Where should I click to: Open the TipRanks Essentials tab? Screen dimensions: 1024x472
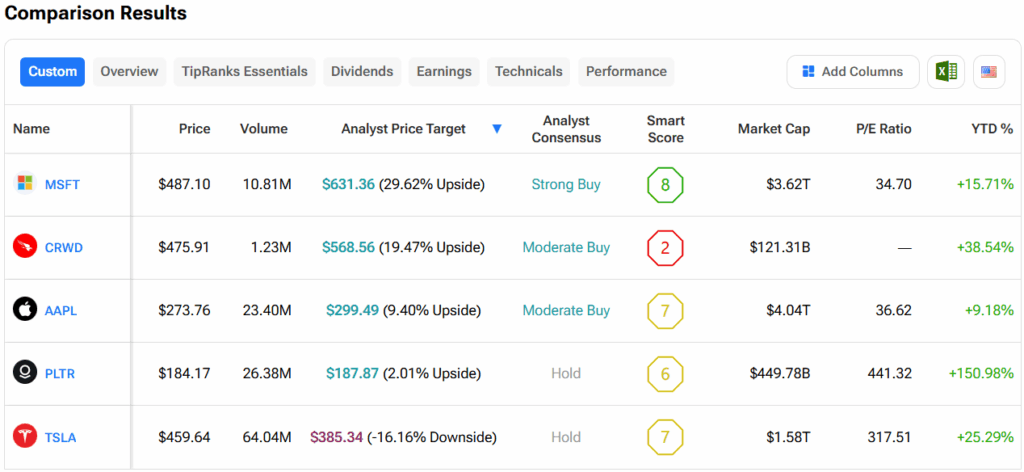point(245,72)
